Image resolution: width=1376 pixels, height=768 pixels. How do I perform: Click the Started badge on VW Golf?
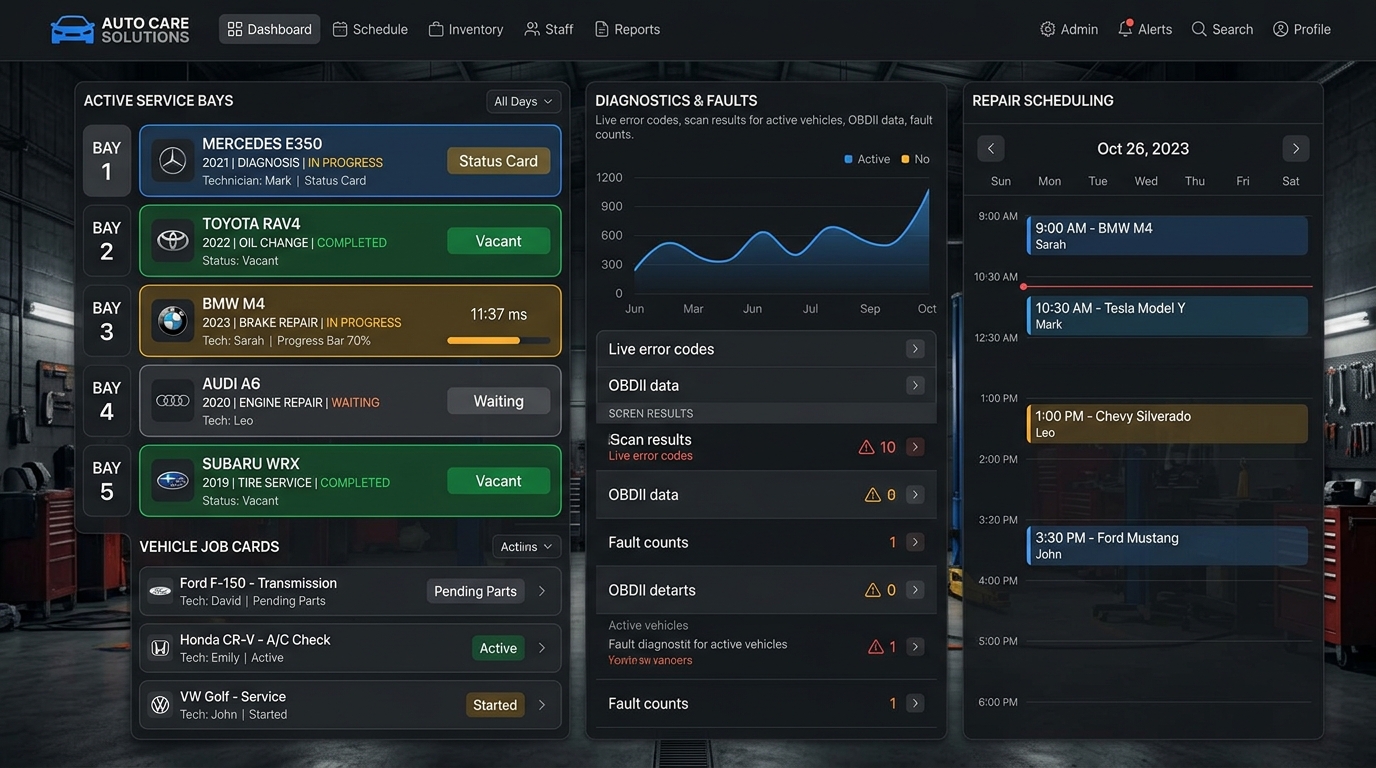pyautogui.click(x=495, y=705)
